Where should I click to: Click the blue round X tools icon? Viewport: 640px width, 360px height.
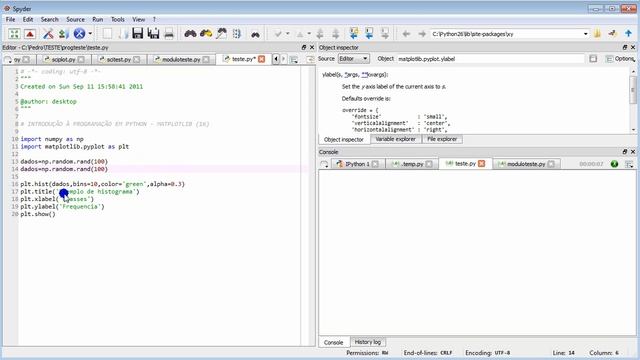[x=79, y=34]
